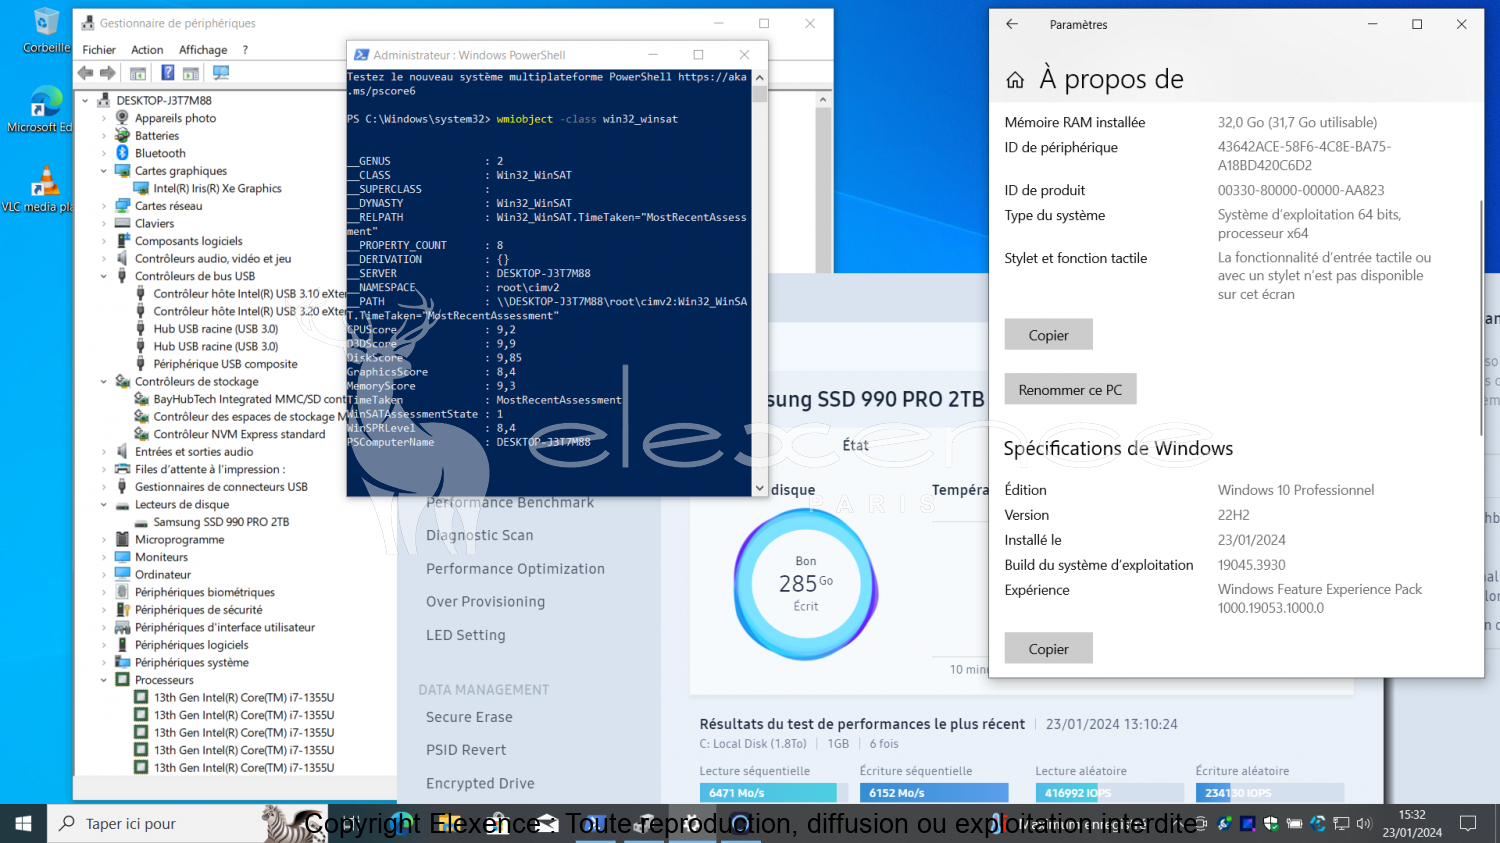Click the Back arrow in Device Manager toolbar
Screen dimensions: 1500x843
click(86, 73)
